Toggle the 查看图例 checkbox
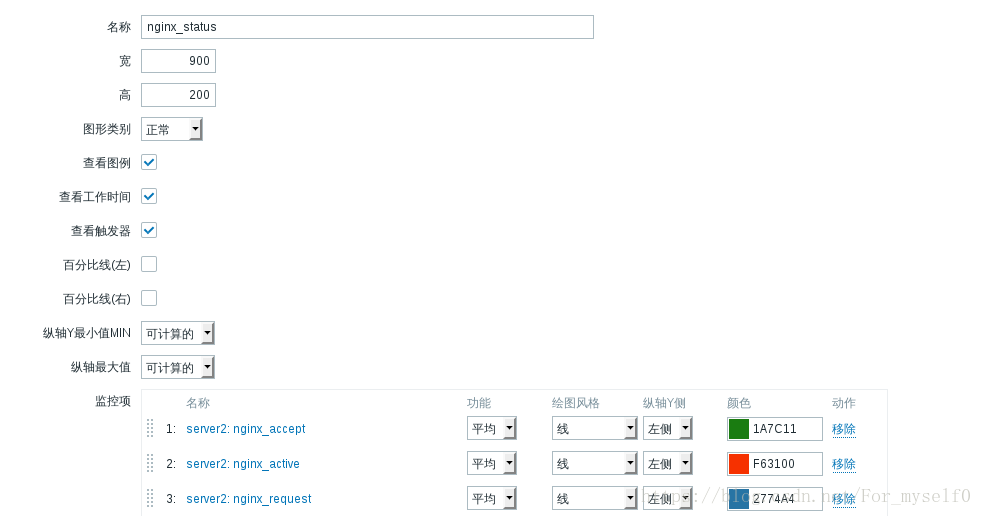The image size is (982, 516). (149, 162)
